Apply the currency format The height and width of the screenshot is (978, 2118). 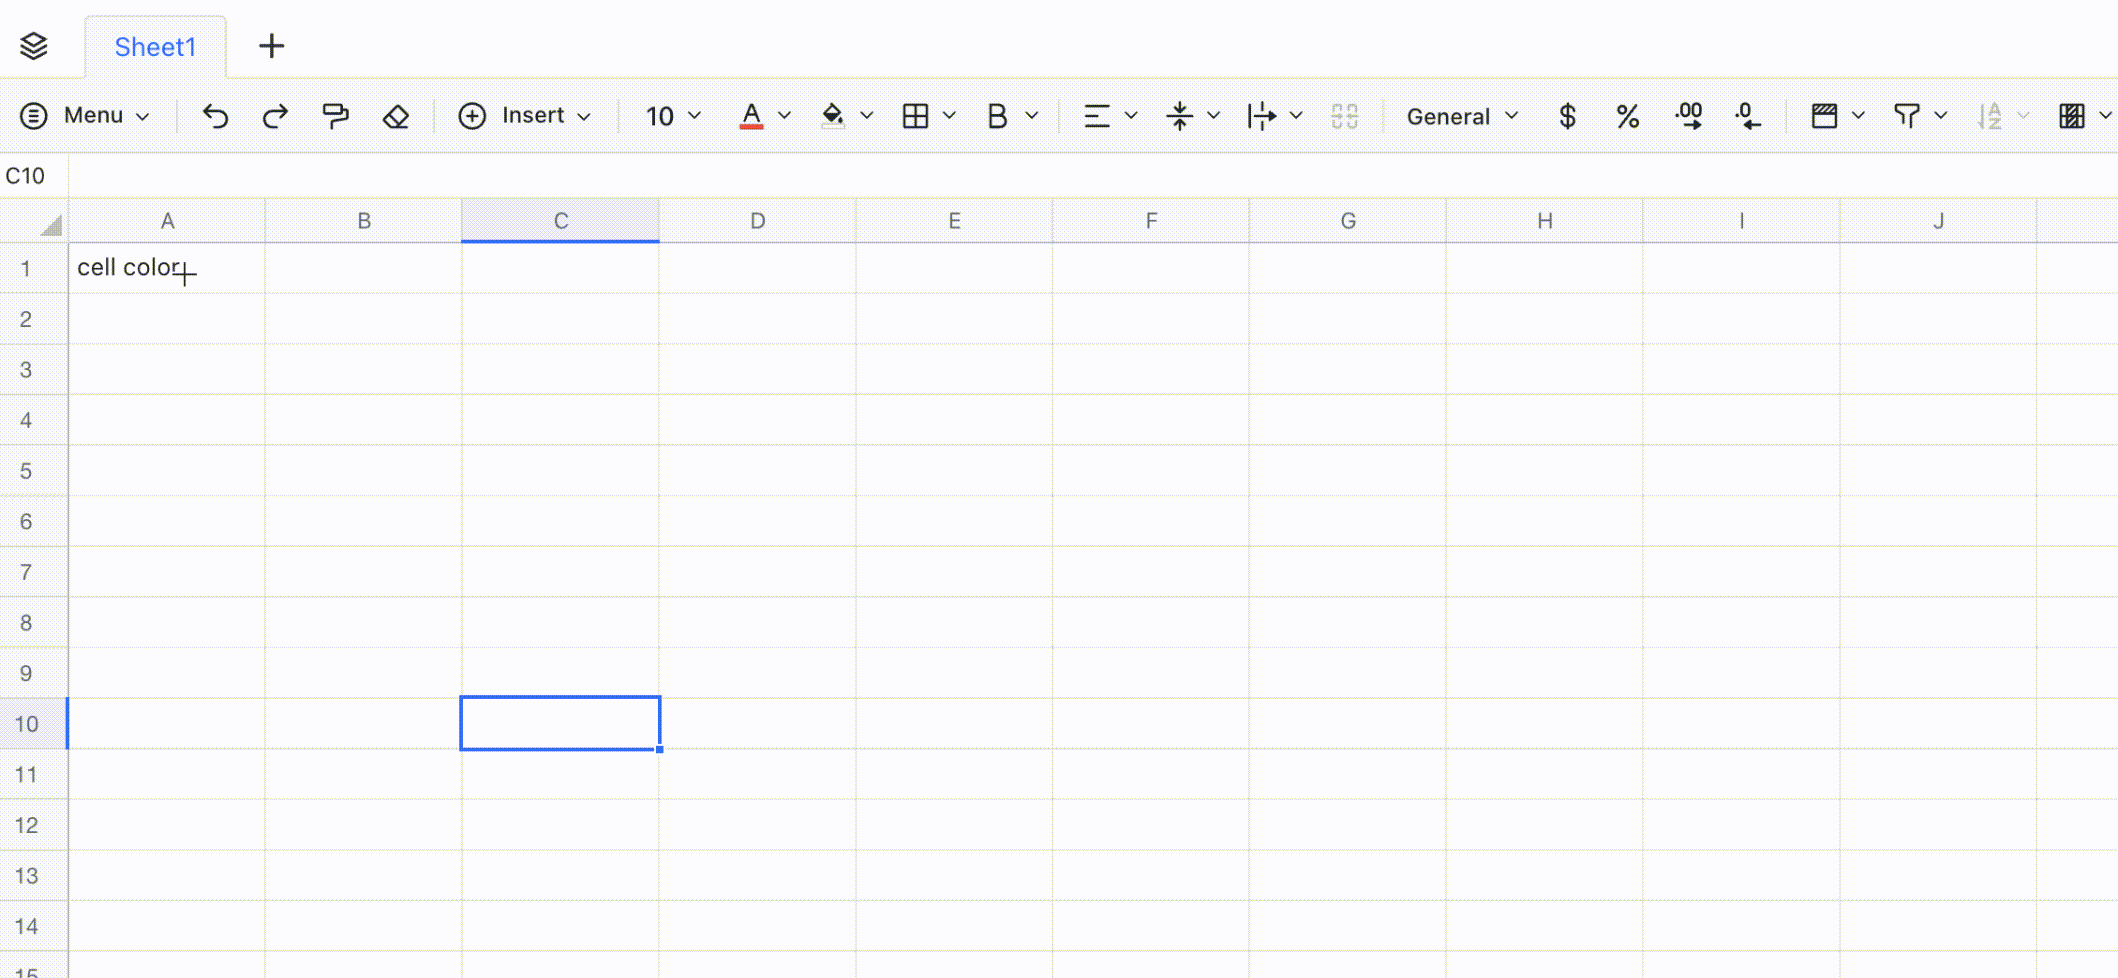click(1567, 116)
